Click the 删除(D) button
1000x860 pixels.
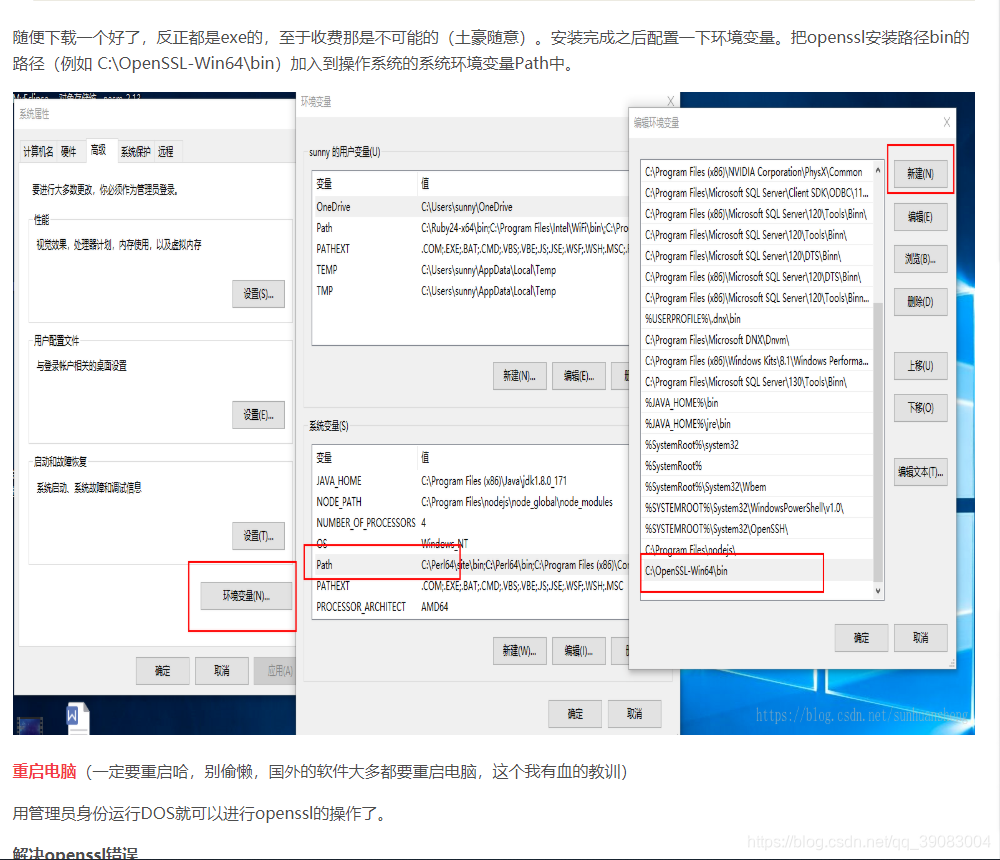pyautogui.click(x=919, y=301)
